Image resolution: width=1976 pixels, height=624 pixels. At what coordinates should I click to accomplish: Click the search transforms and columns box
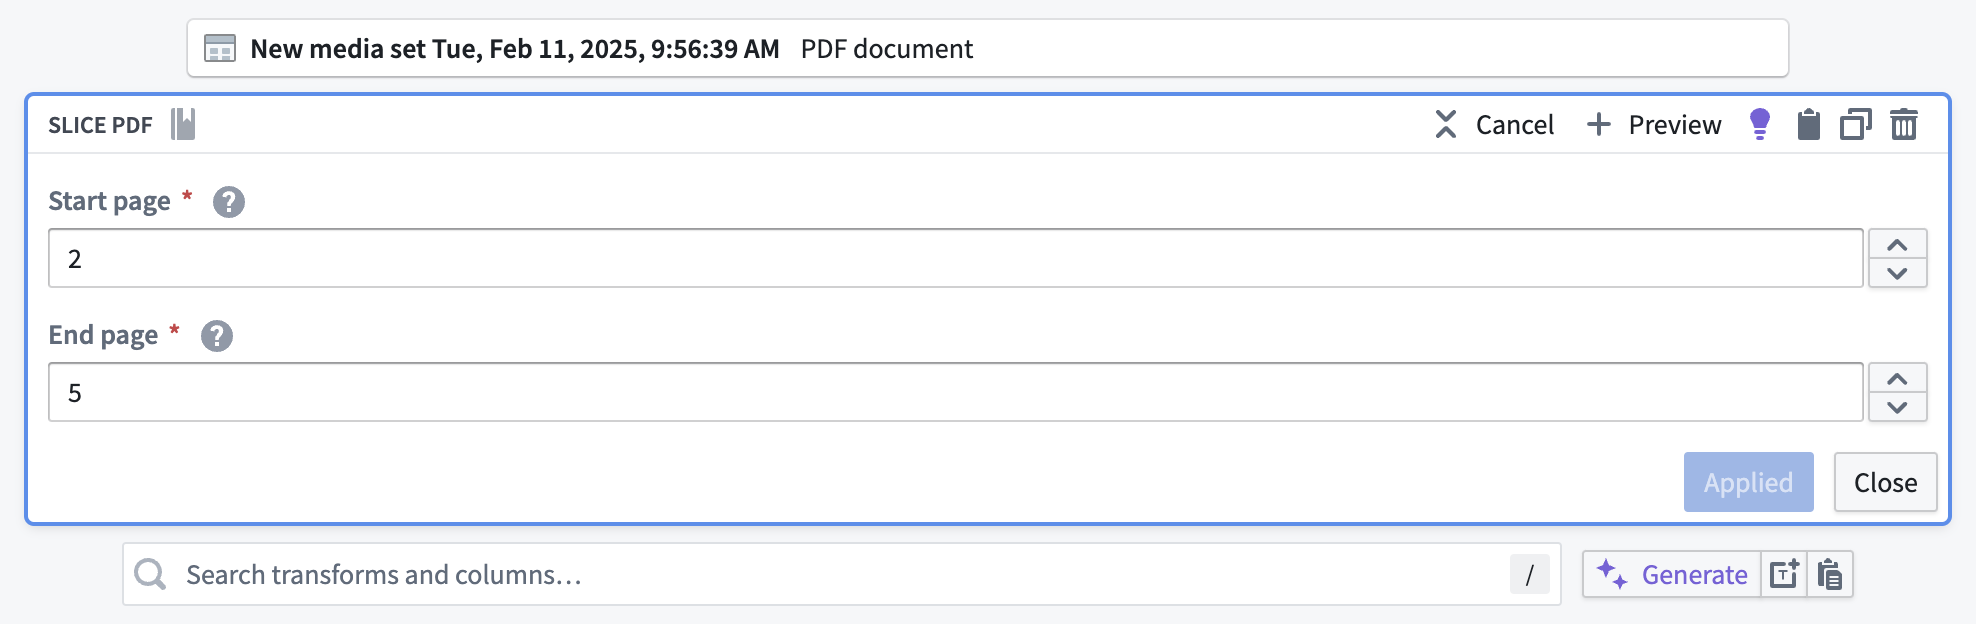(x=840, y=574)
